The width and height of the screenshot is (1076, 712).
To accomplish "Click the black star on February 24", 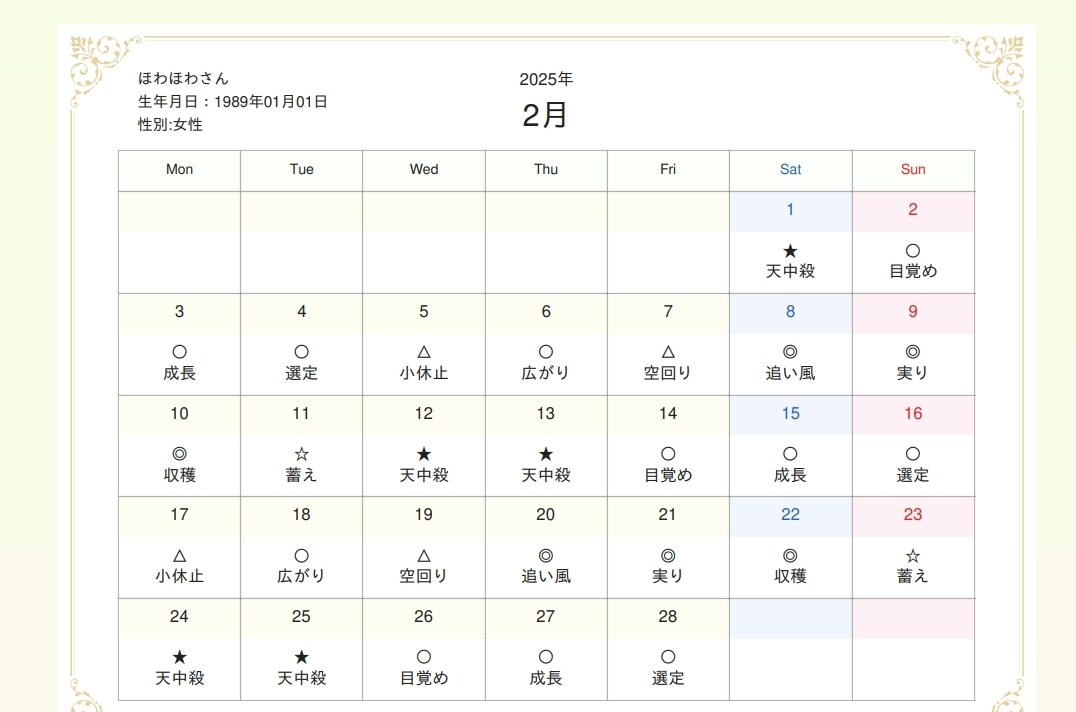I will pyautogui.click(x=180, y=657).
